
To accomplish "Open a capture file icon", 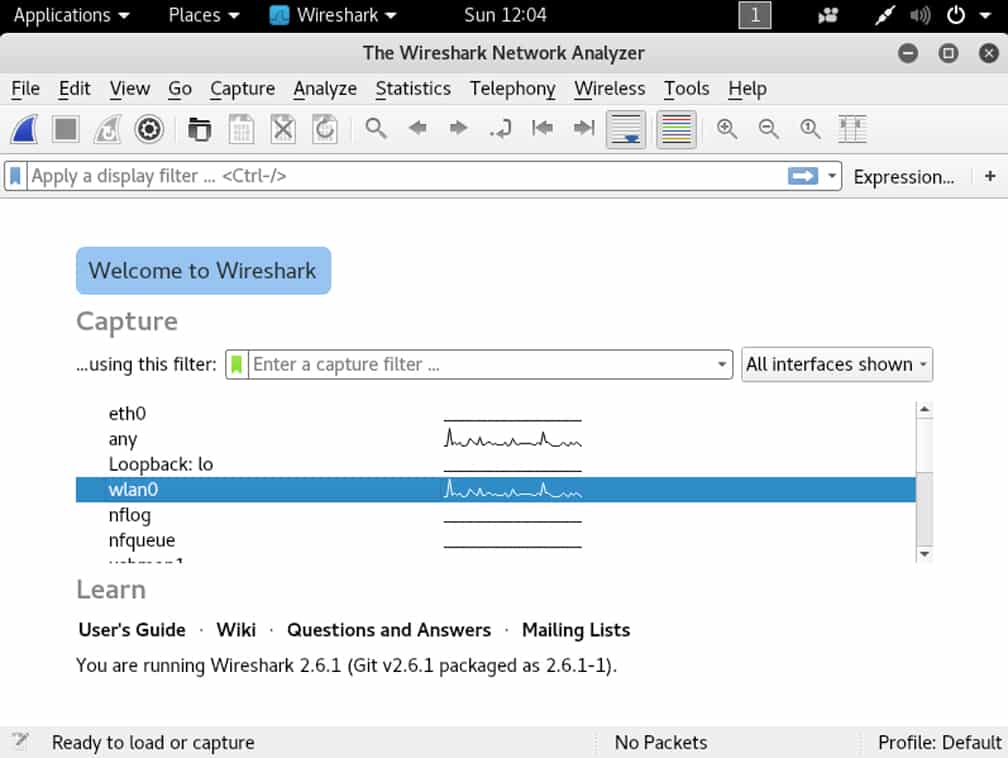I will click(x=199, y=129).
